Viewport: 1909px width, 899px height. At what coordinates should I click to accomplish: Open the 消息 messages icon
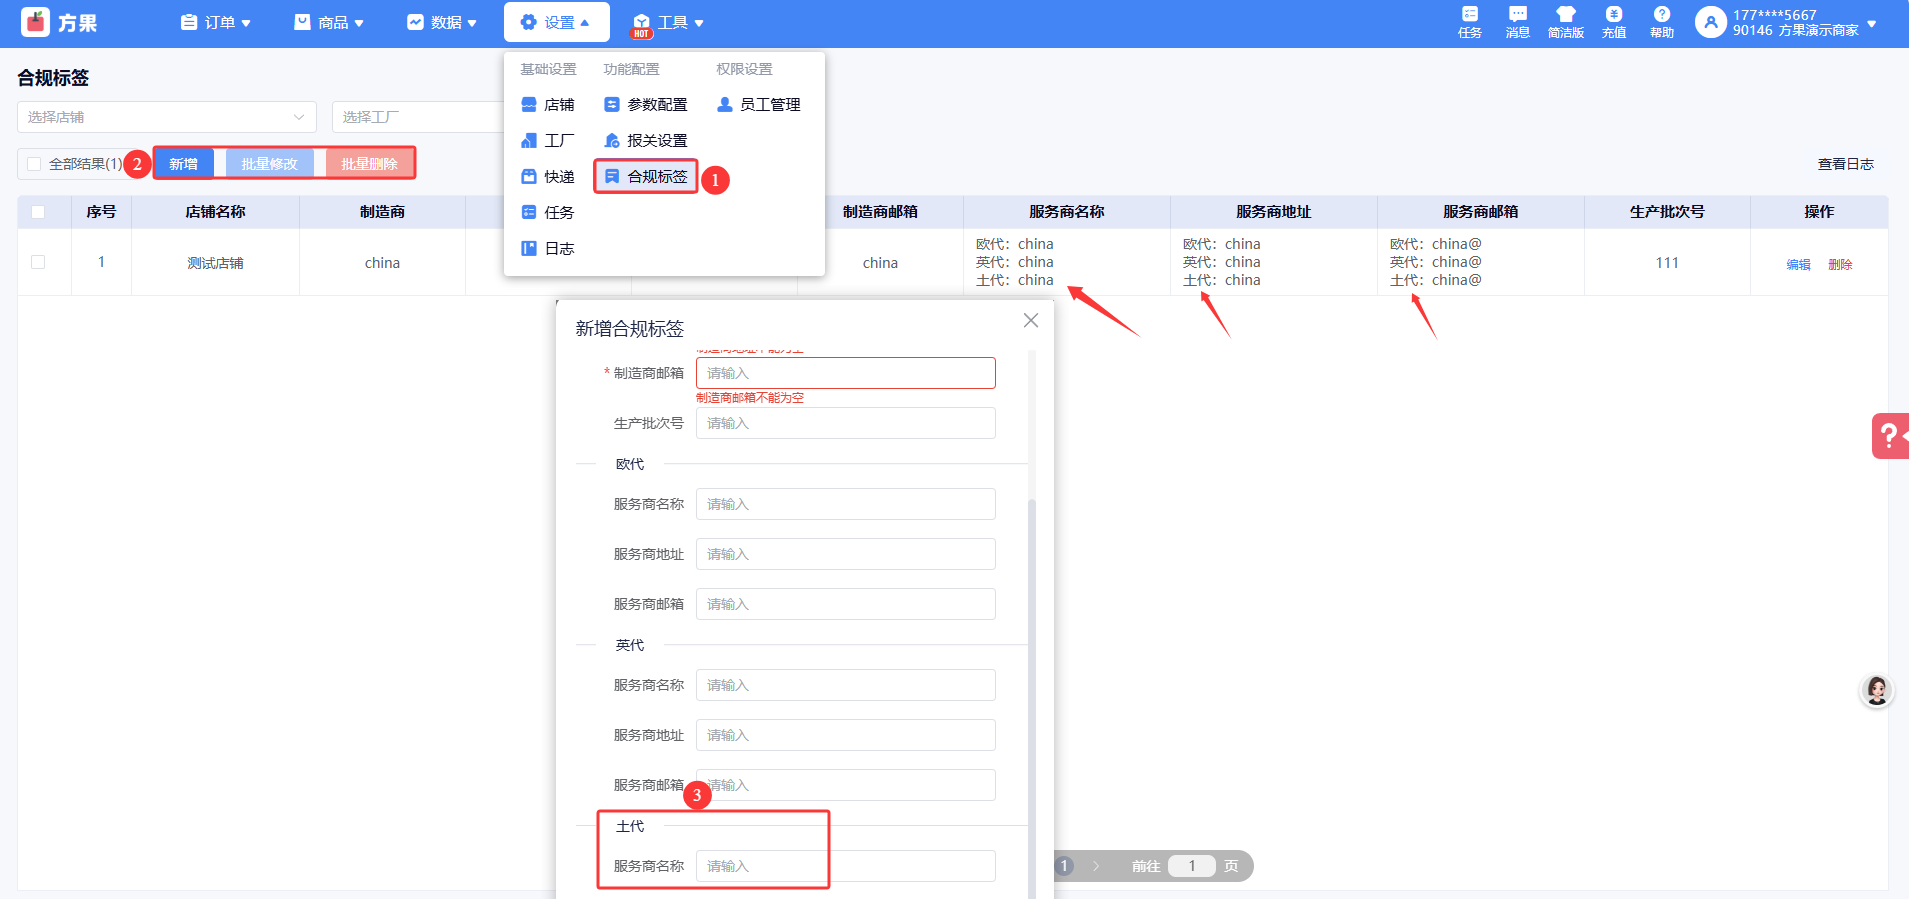click(x=1518, y=21)
